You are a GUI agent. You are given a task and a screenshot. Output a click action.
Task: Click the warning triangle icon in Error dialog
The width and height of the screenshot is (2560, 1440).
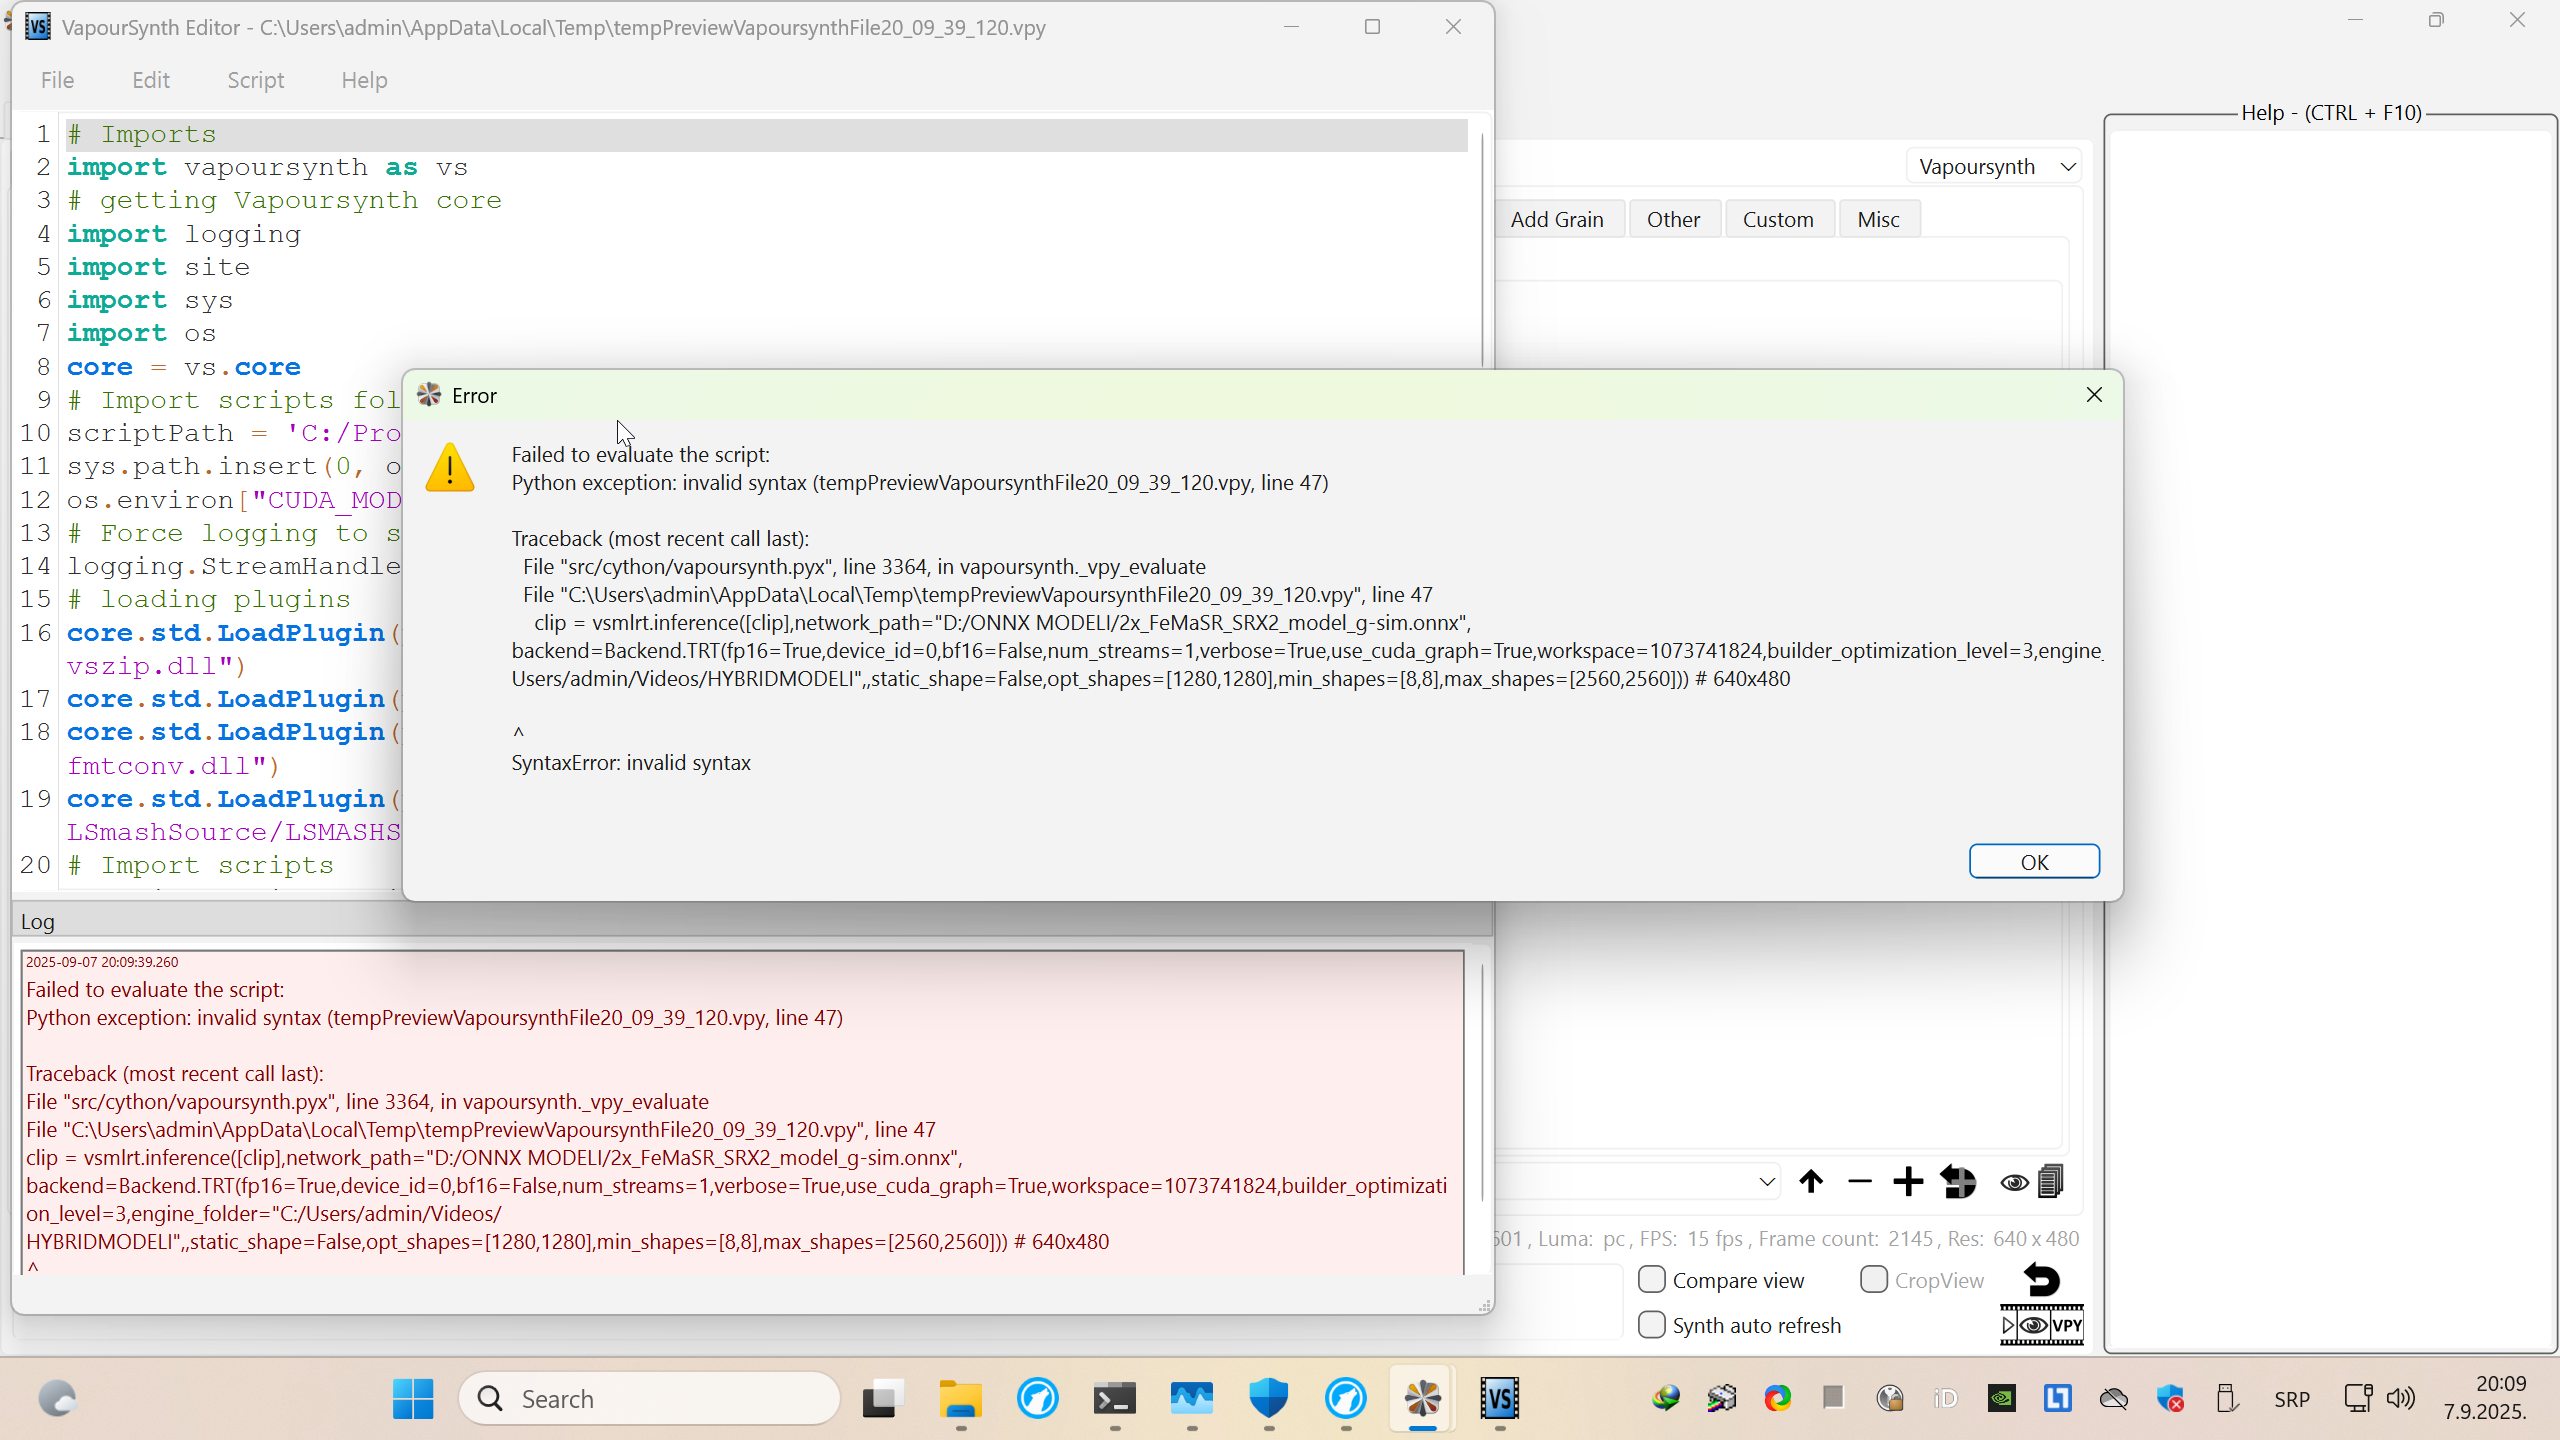[x=450, y=468]
